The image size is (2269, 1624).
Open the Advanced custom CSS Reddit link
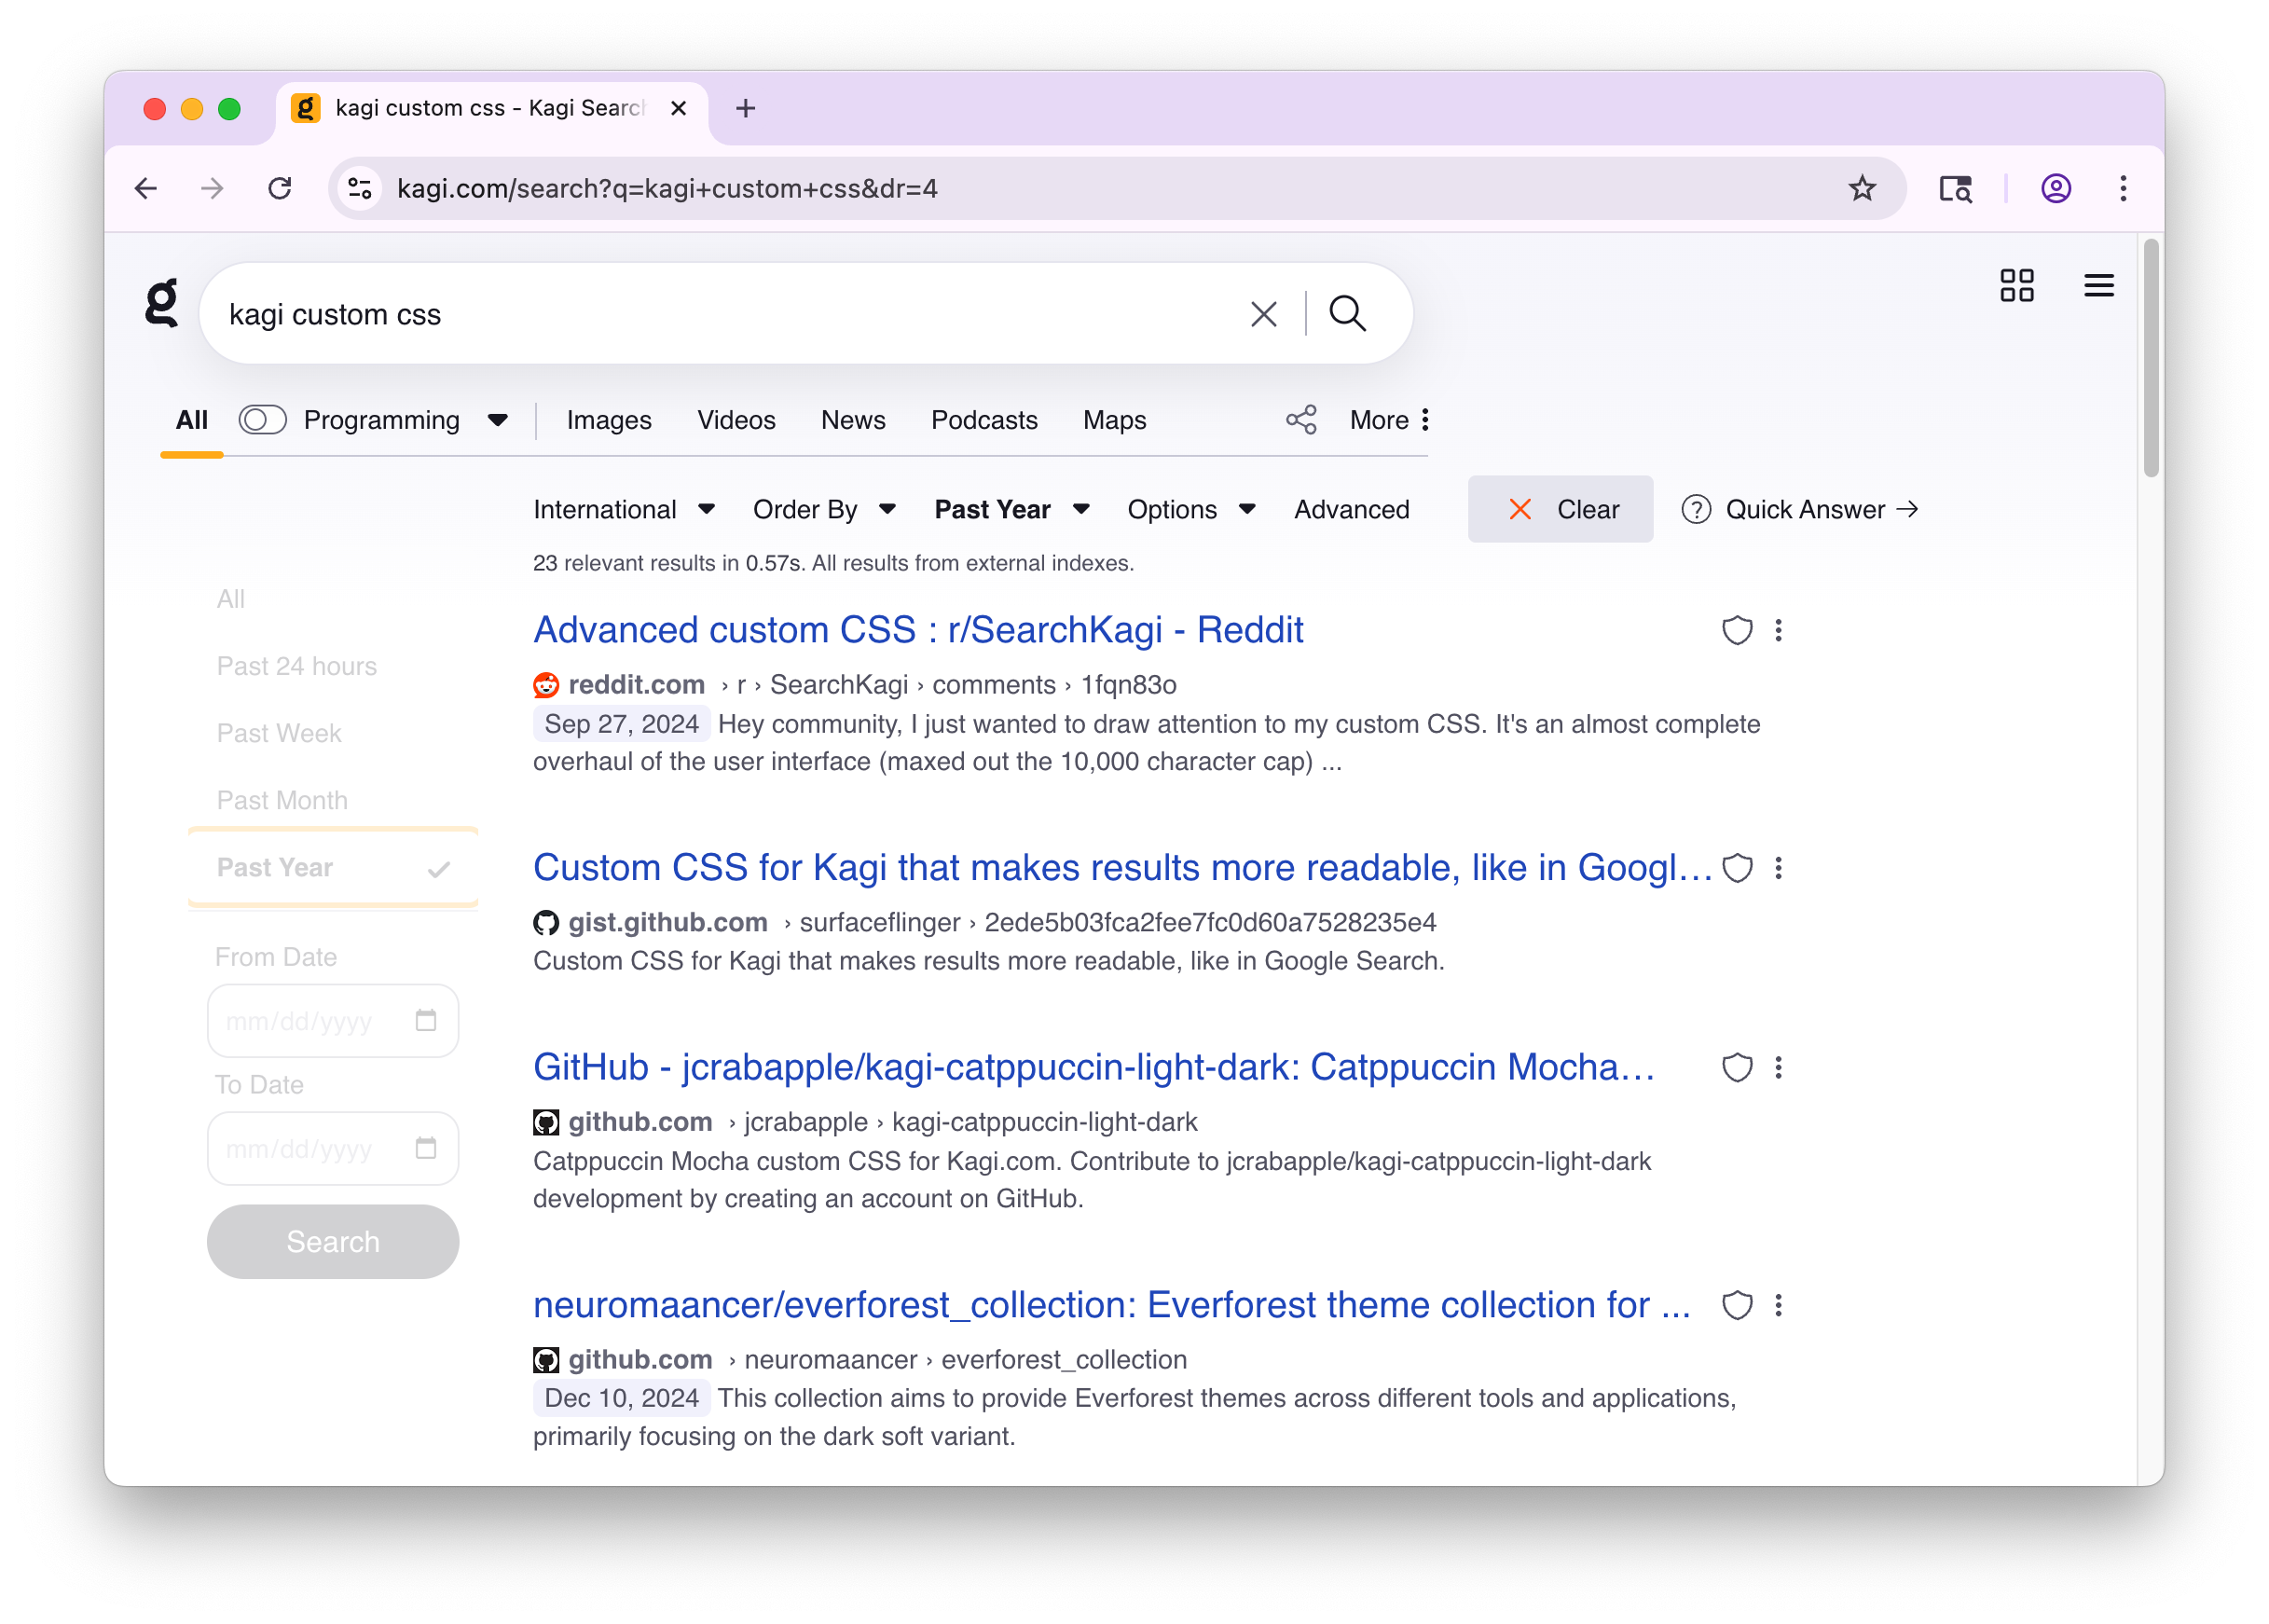tap(917, 631)
